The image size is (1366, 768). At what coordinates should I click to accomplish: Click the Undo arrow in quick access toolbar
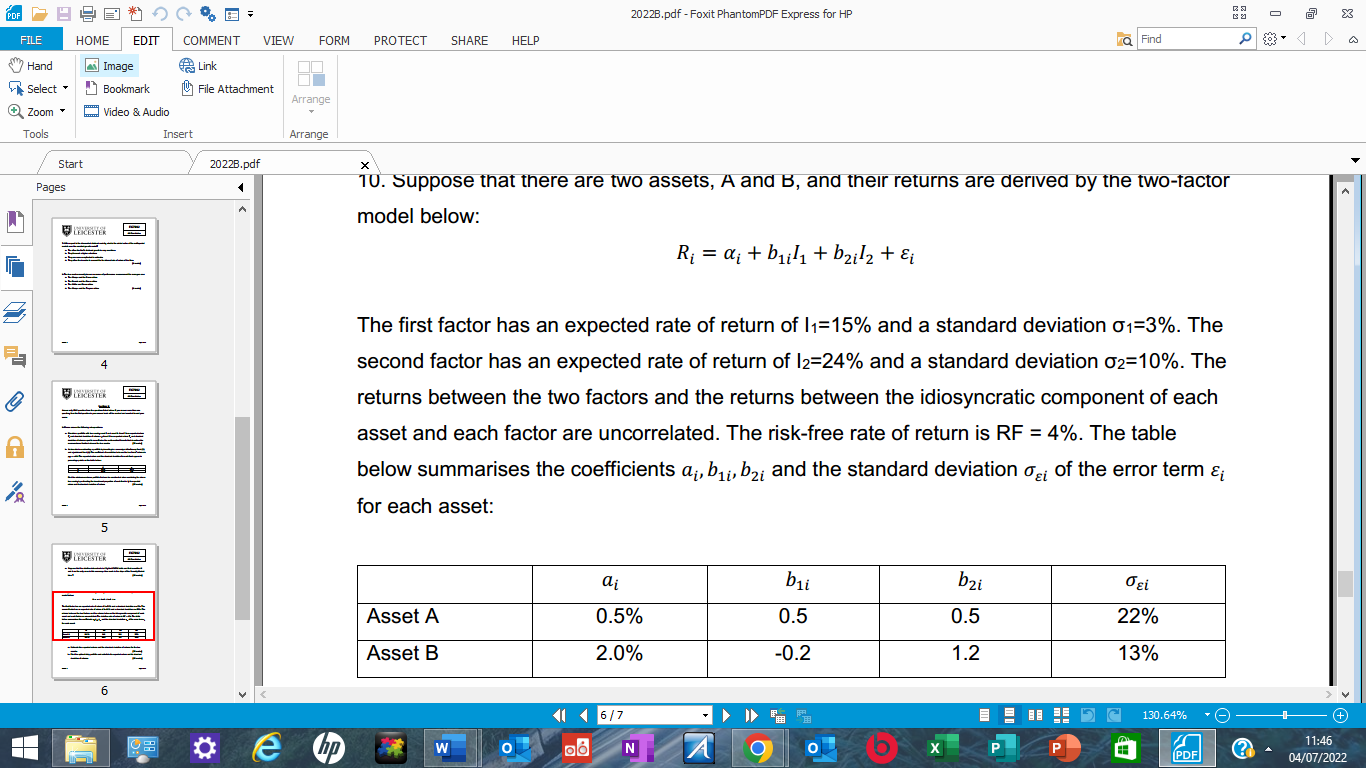point(159,14)
